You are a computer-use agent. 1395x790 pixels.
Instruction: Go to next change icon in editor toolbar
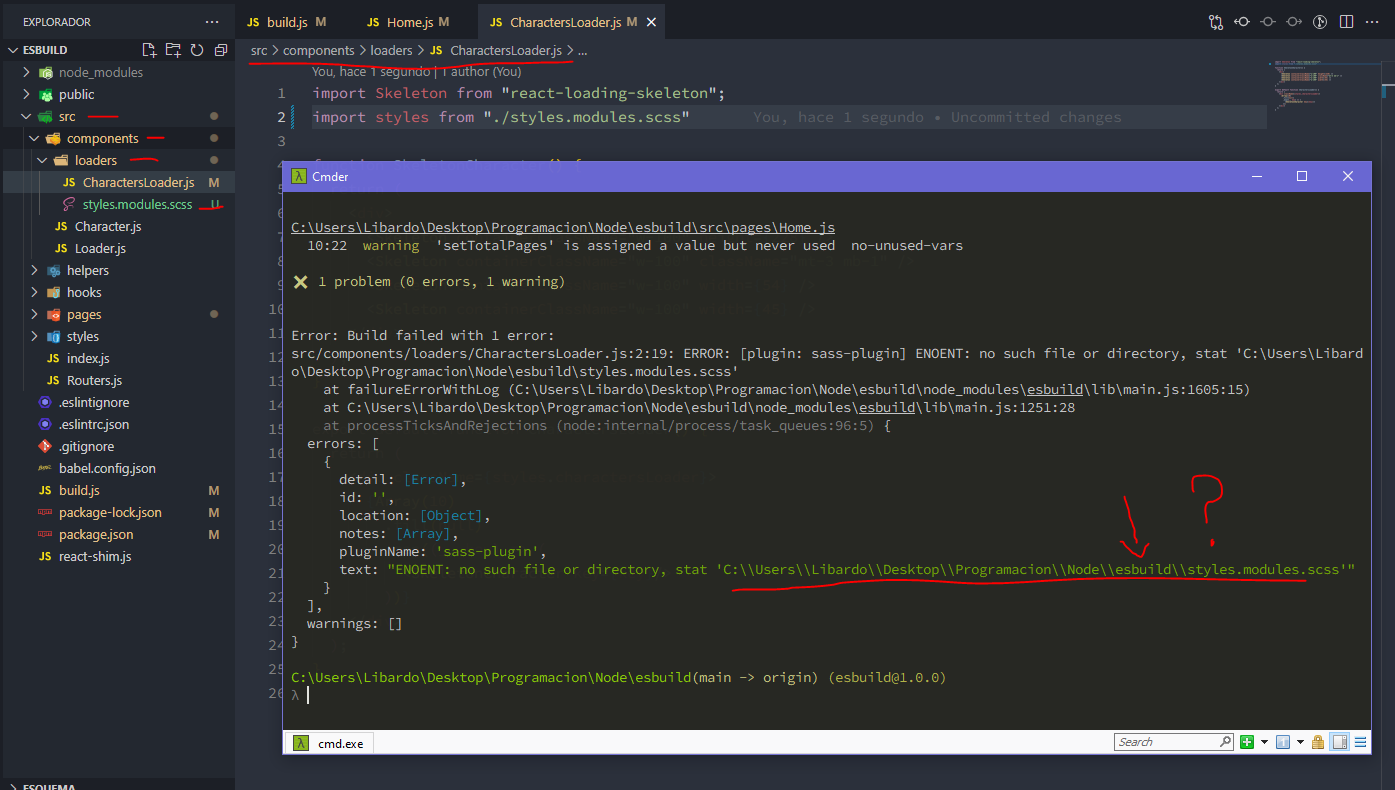click(x=1294, y=22)
